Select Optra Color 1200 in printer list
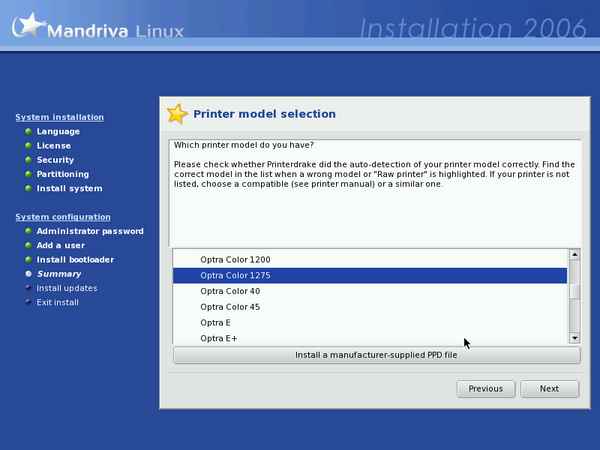This screenshot has width=600, height=450. (370, 260)
